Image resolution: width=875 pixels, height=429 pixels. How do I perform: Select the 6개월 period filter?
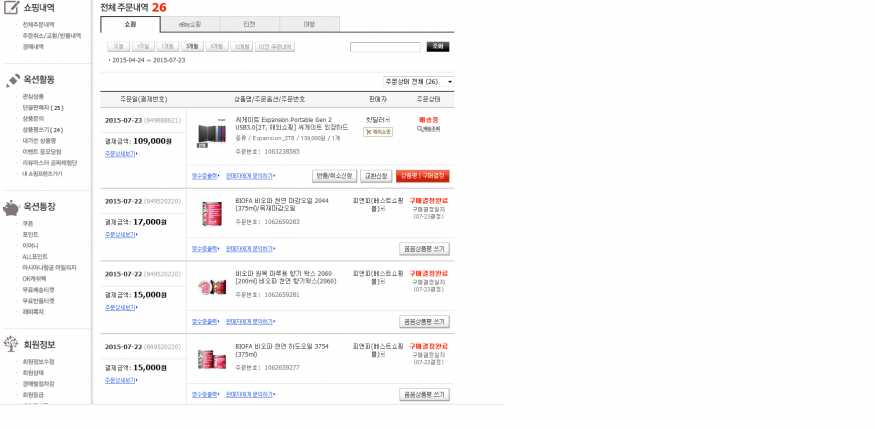coord(216,46)
